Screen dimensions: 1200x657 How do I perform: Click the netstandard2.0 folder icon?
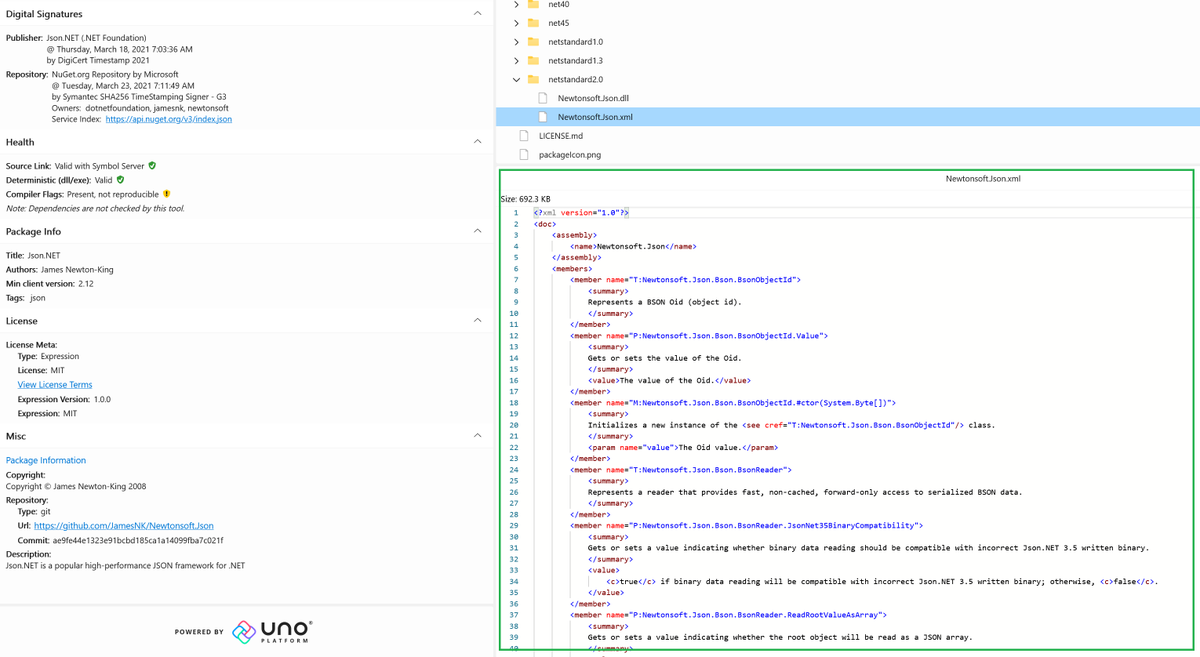coord(533,80)
